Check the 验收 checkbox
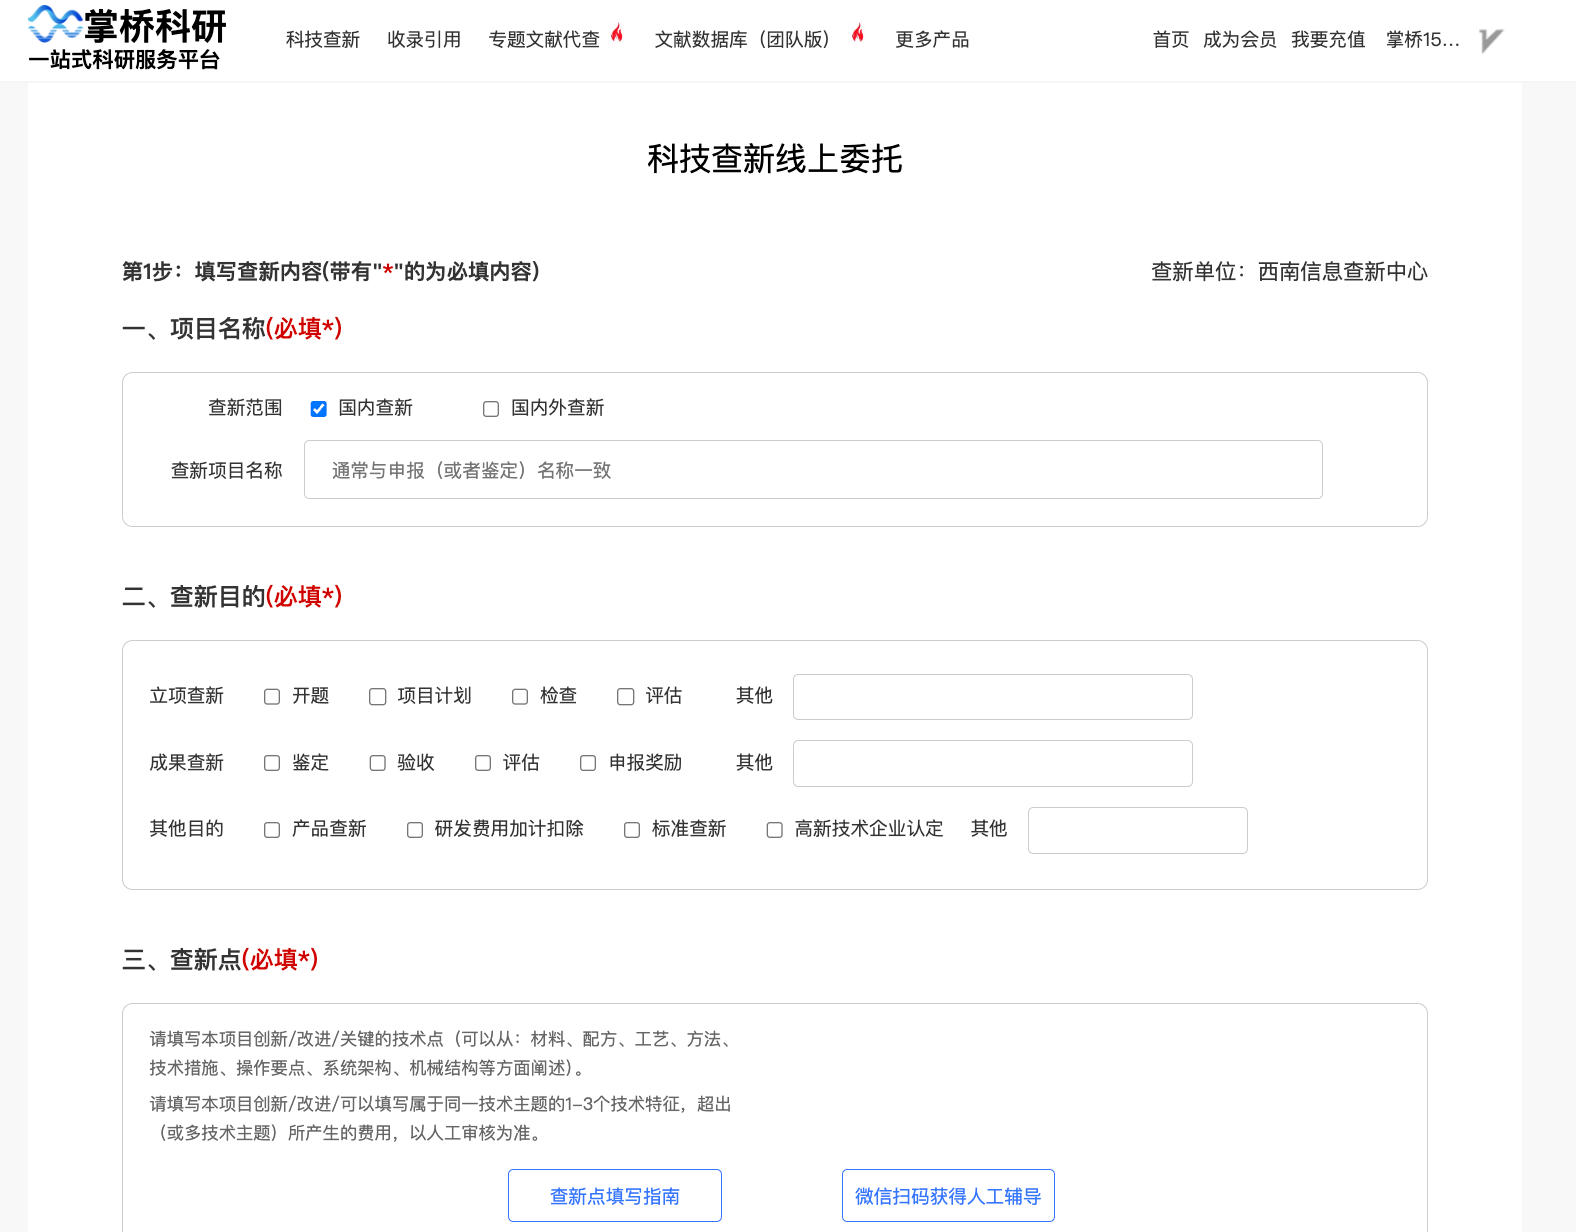This screenshot has height=1232, width=1576. coord(378,763)
